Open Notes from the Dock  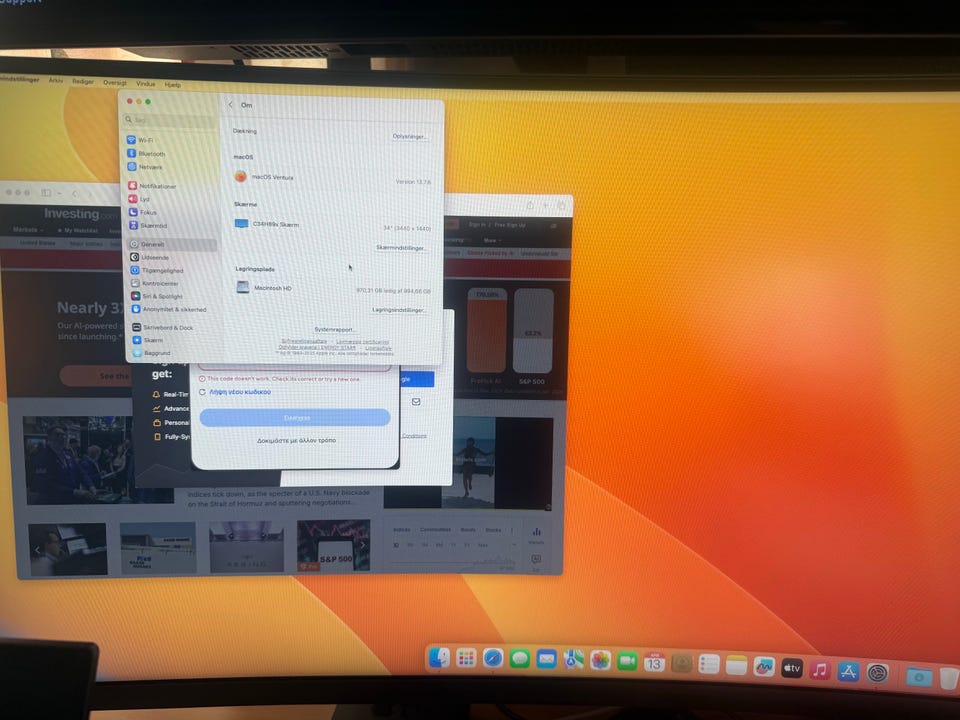(736, 665)
